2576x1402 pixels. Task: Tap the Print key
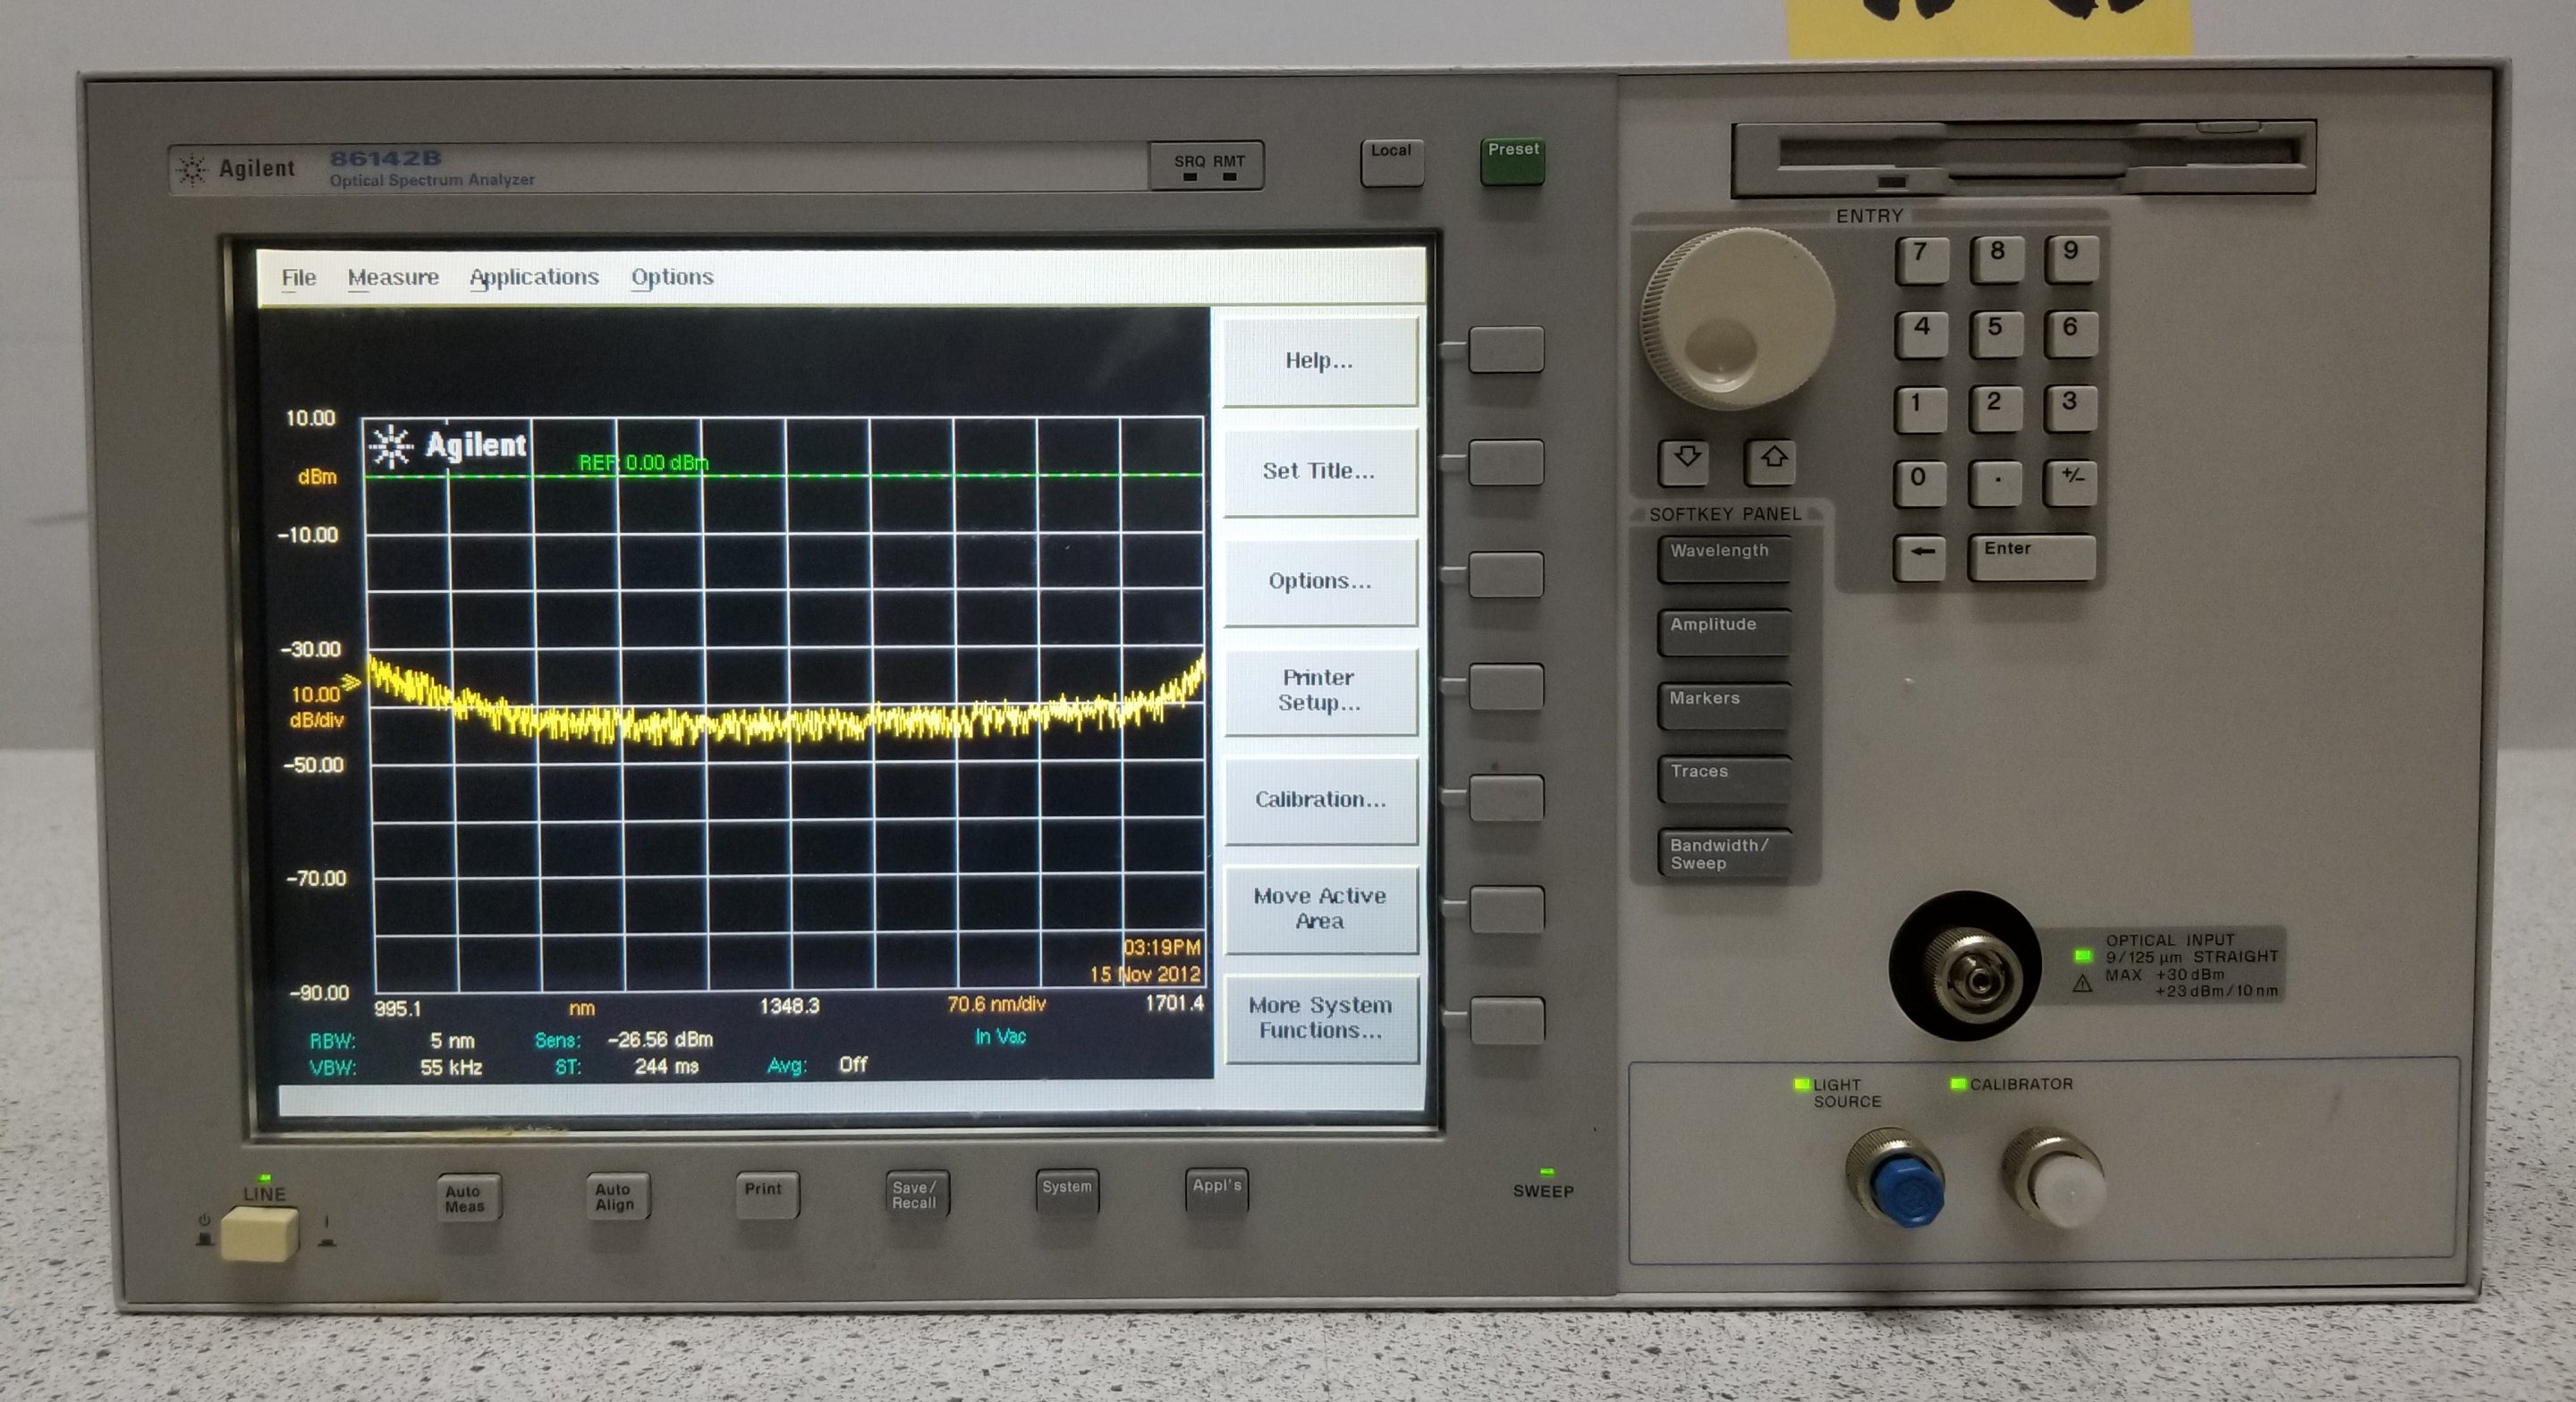tap(767, 1195)
